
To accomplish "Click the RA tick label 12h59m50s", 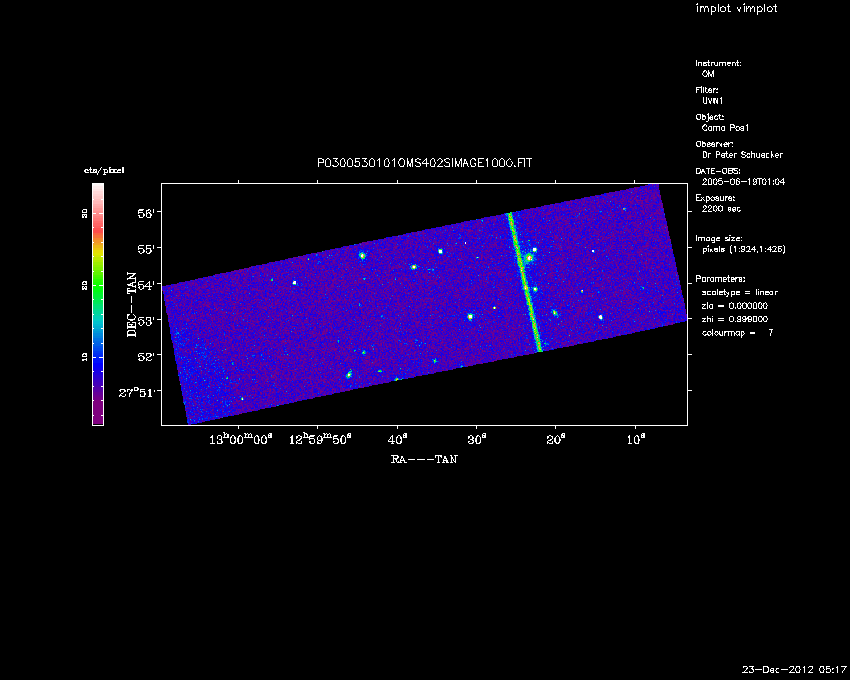I will pyautogui.click(x=320, y=439).
